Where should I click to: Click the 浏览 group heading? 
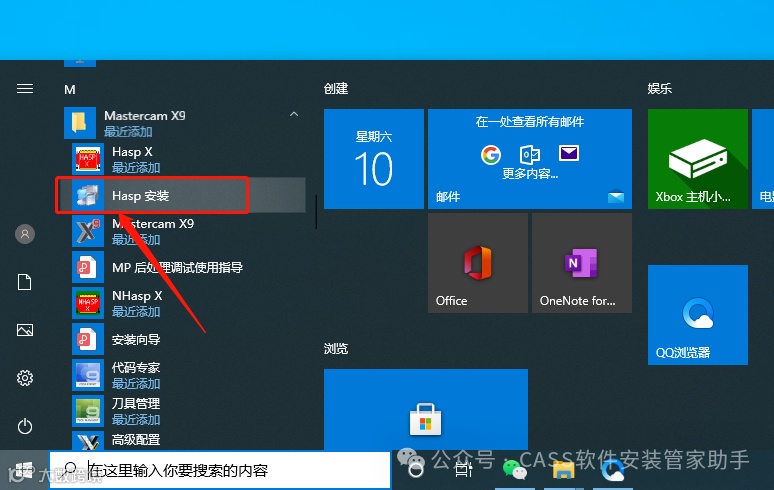pyautogui.click(x=336, y=348)
